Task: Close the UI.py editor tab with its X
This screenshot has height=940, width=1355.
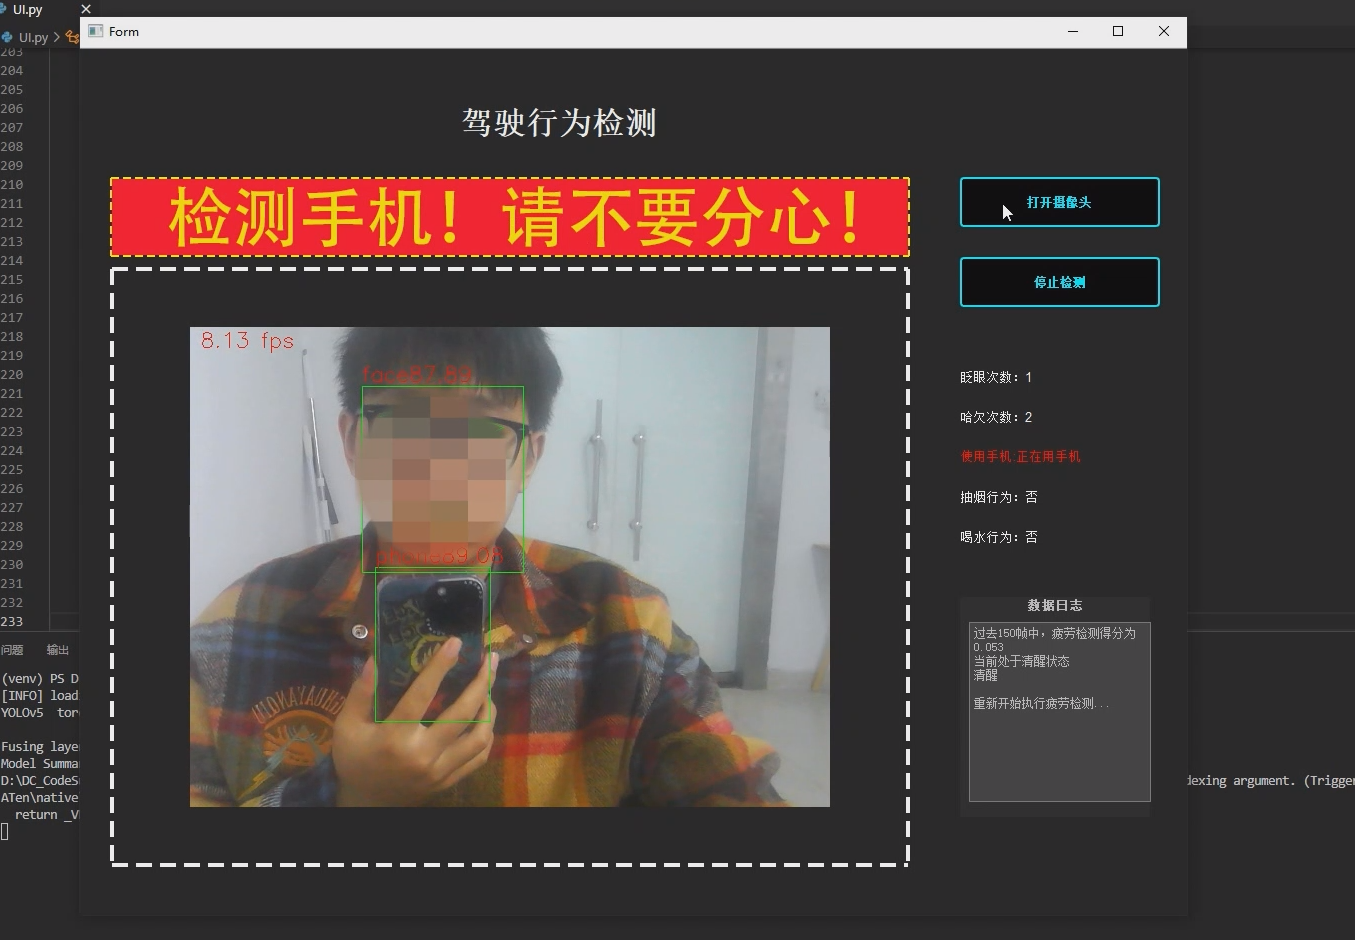Action: pos(86,9)
